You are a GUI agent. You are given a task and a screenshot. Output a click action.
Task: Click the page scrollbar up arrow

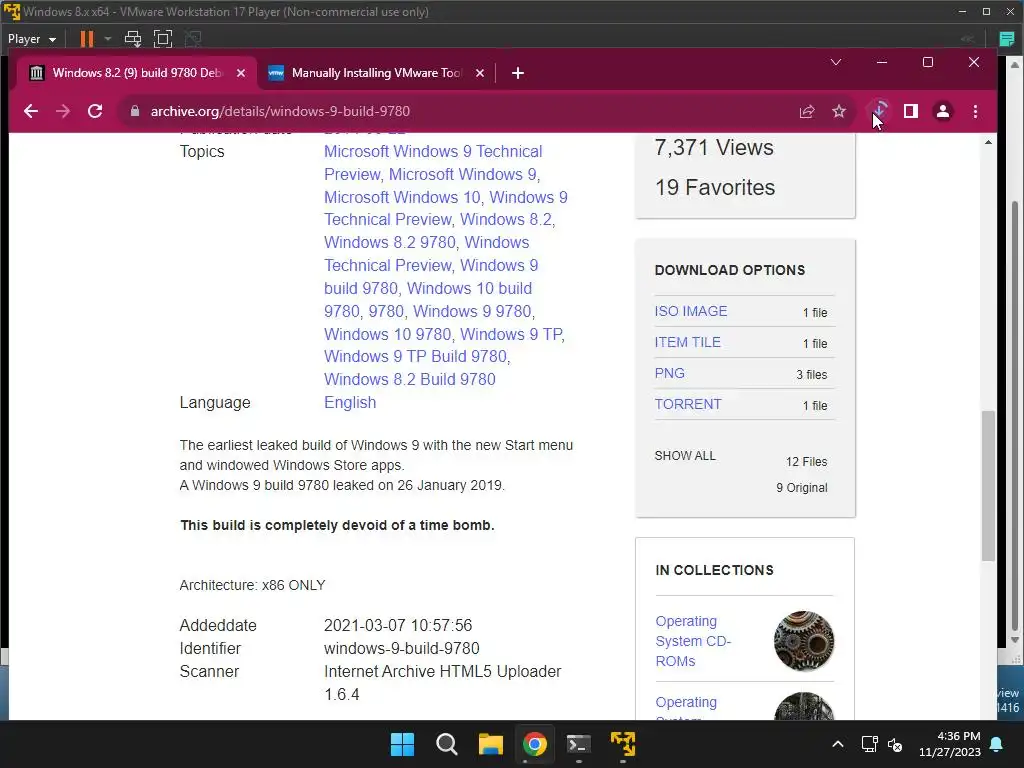tap(988, 142)
